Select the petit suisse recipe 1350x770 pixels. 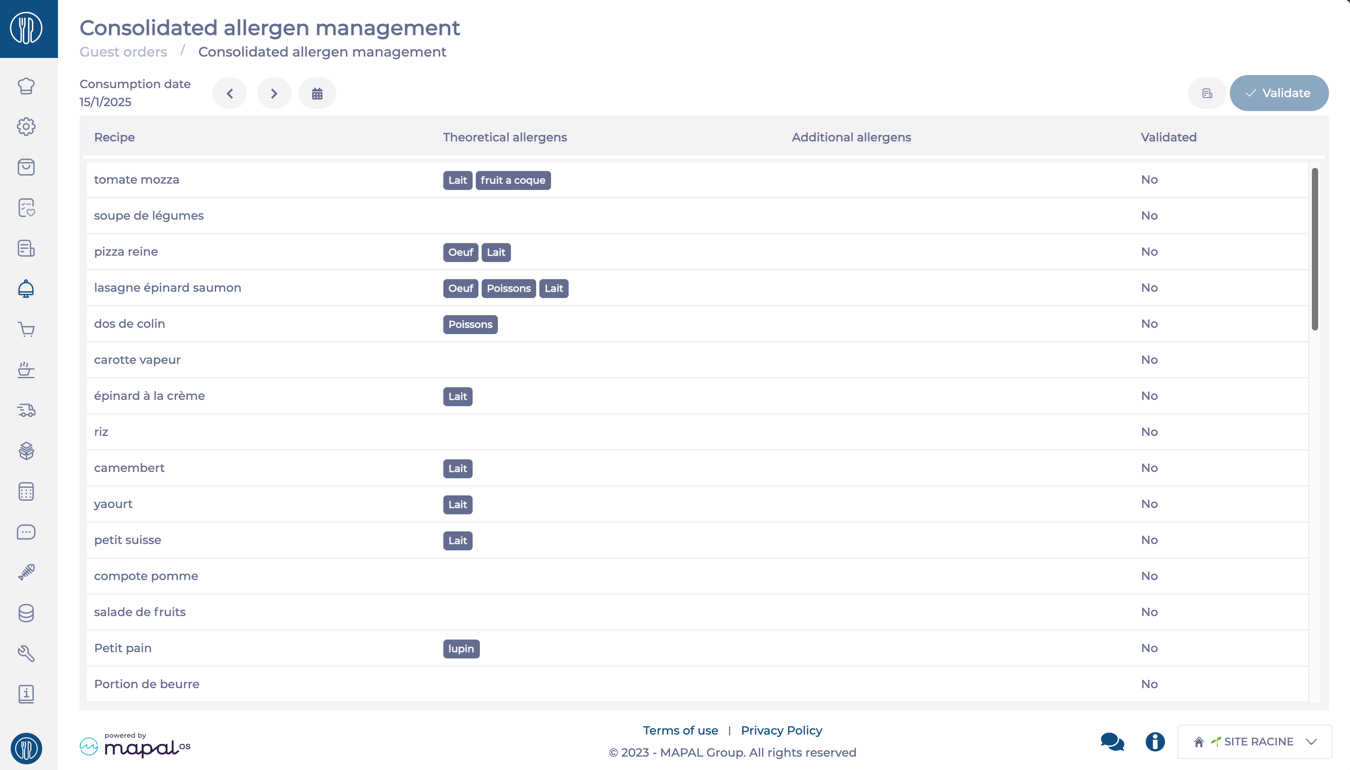click(x=697, y=540)
